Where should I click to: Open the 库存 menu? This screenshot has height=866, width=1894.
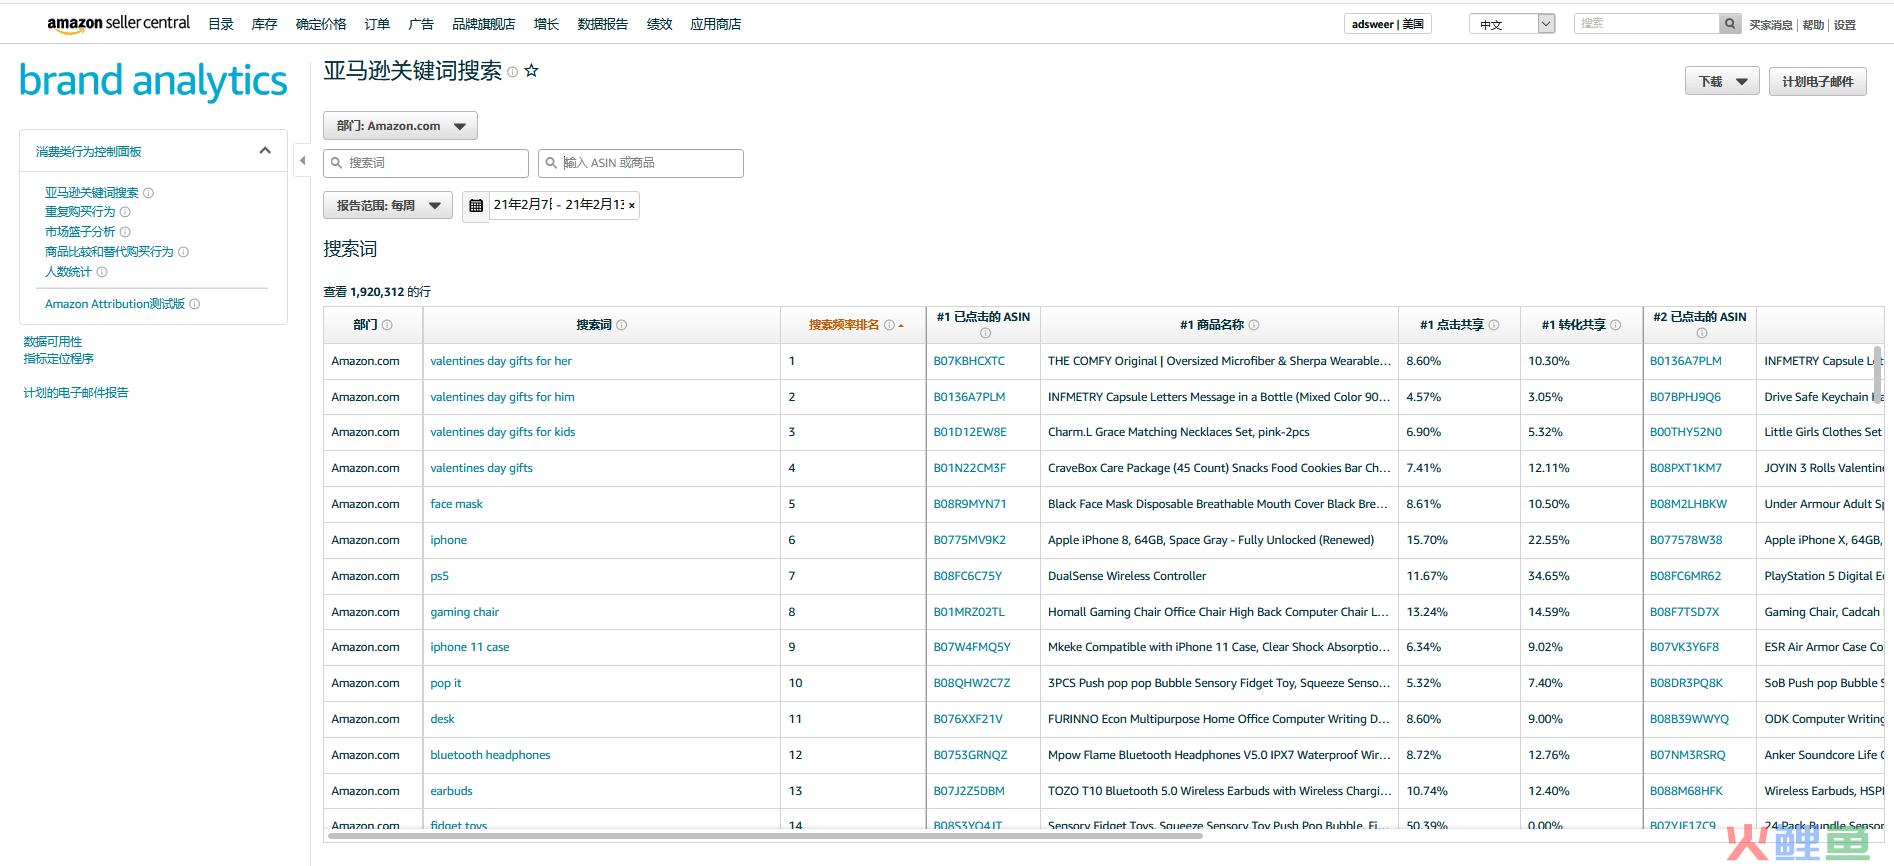coord(265,24)
